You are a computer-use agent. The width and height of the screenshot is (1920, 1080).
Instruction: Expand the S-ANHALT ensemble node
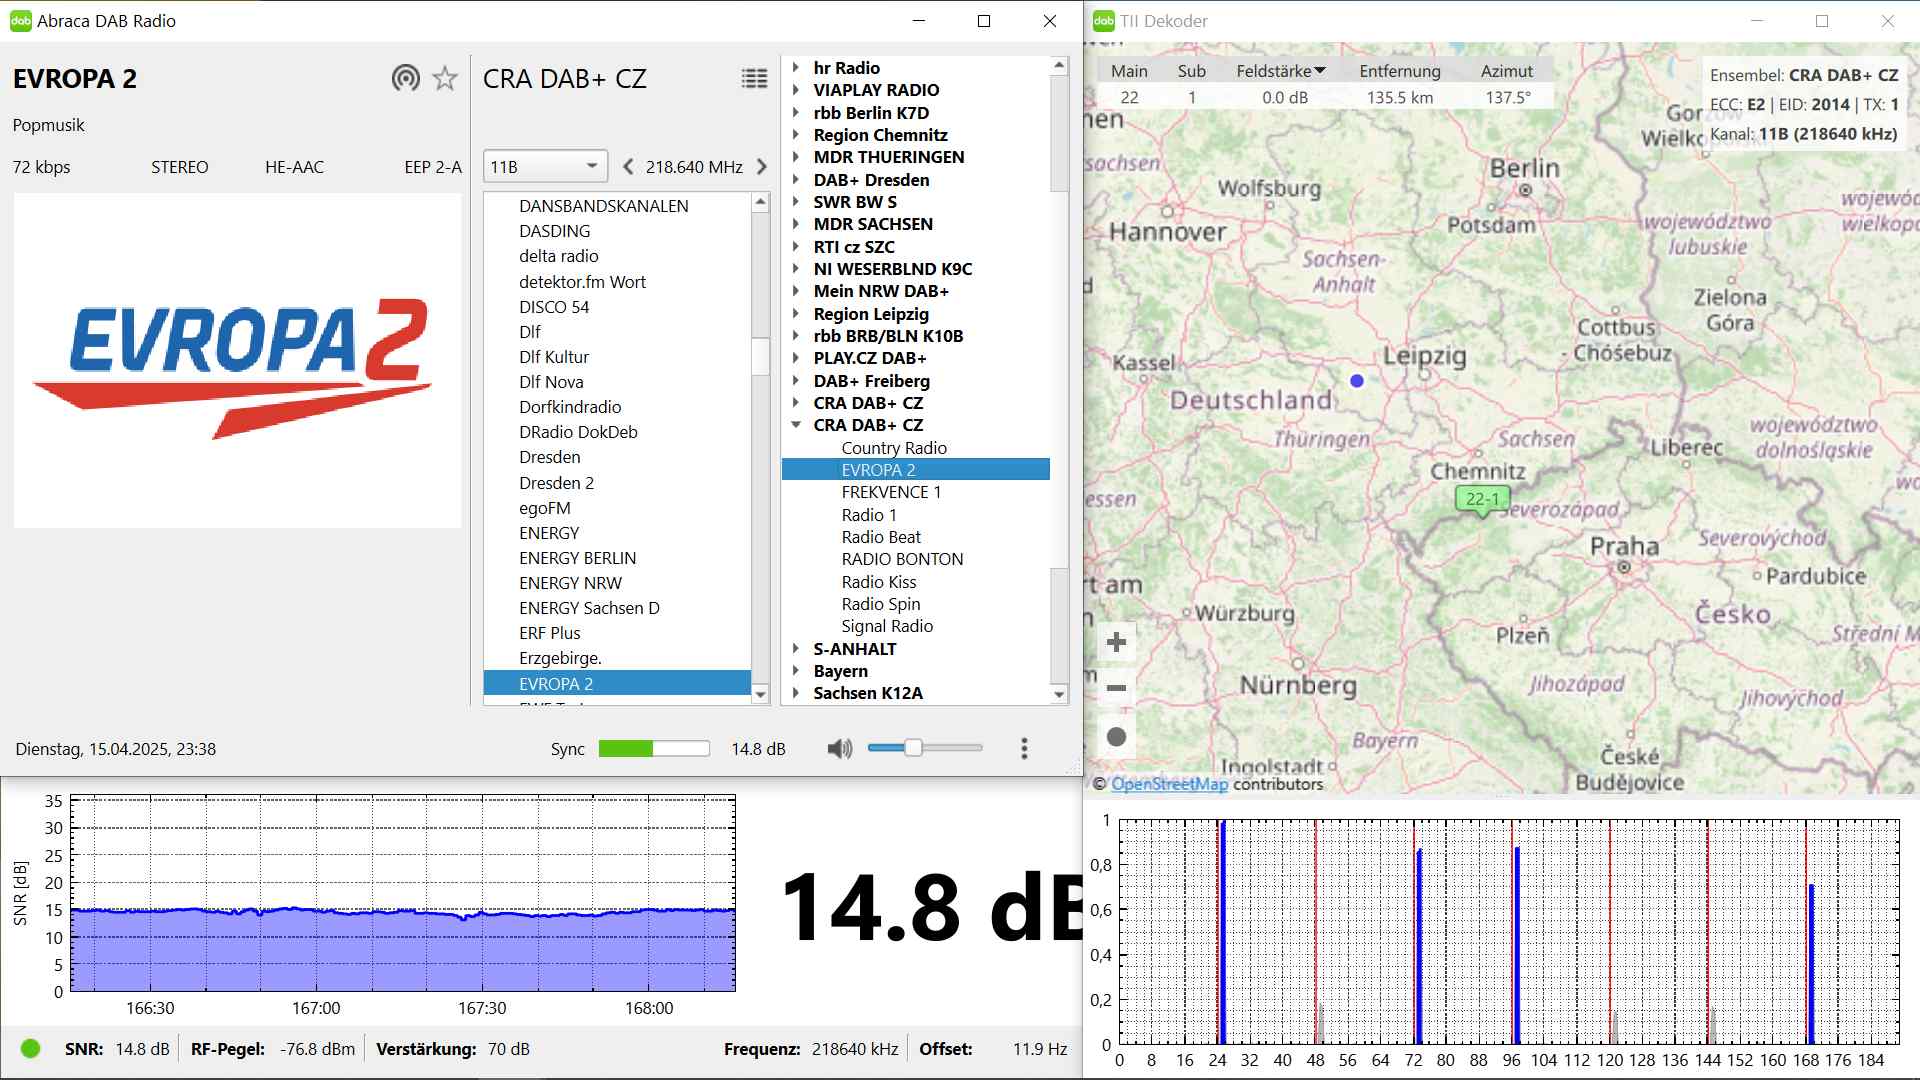tap(797, 649)
